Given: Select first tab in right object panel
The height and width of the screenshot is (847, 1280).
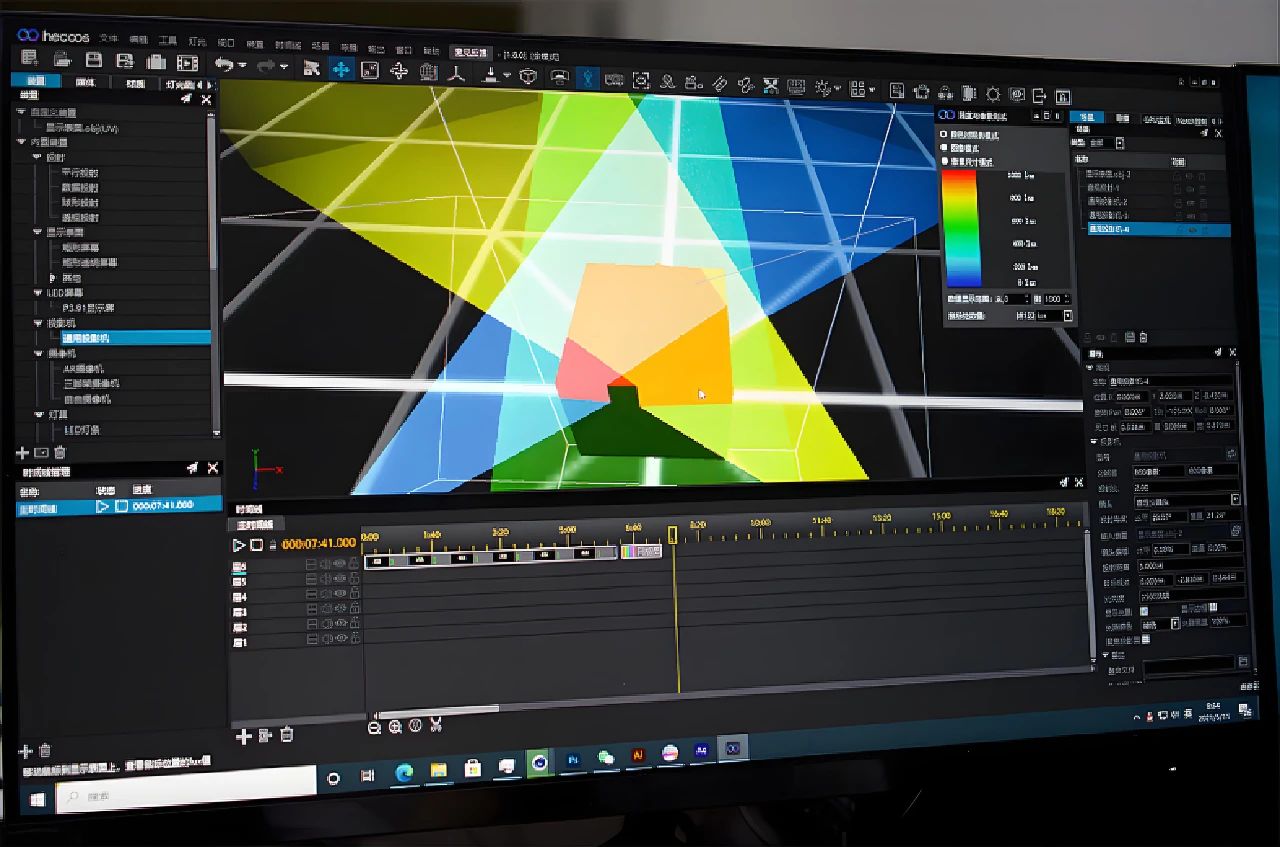Looking at the screenshot, I should point(1088,117).
